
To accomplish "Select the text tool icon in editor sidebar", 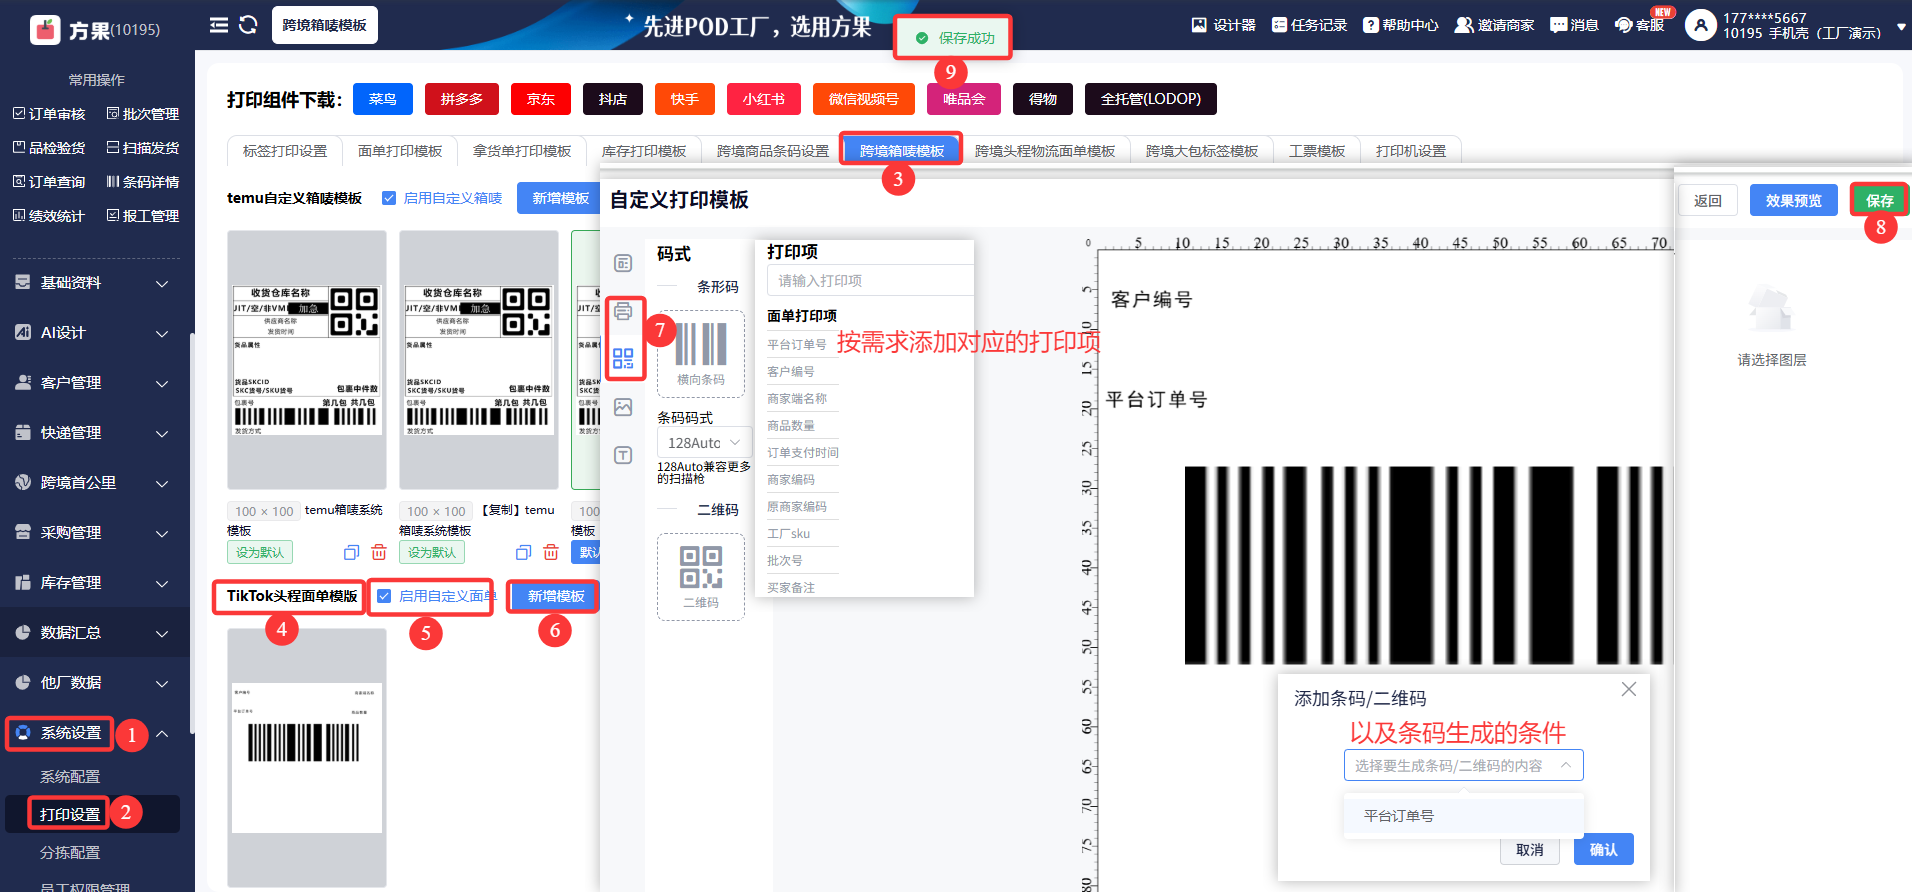I will tap(623, 455).
